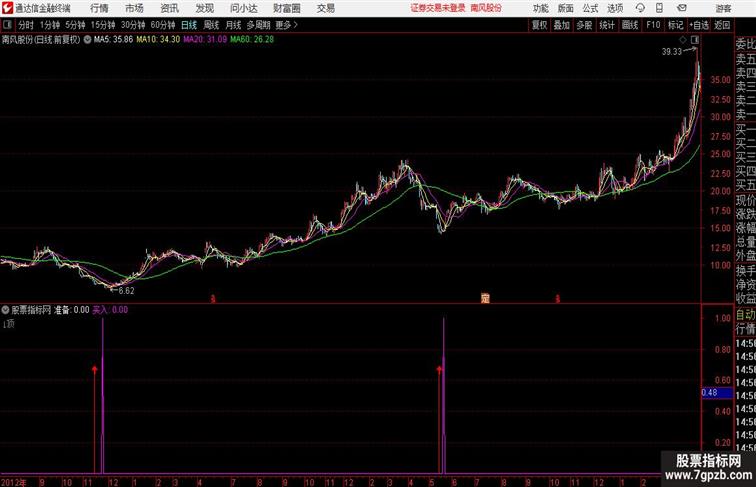Click the blue 0.48 indicator value box
The width and height of the screenshot is (756, 487).
(x=717, y=392)
